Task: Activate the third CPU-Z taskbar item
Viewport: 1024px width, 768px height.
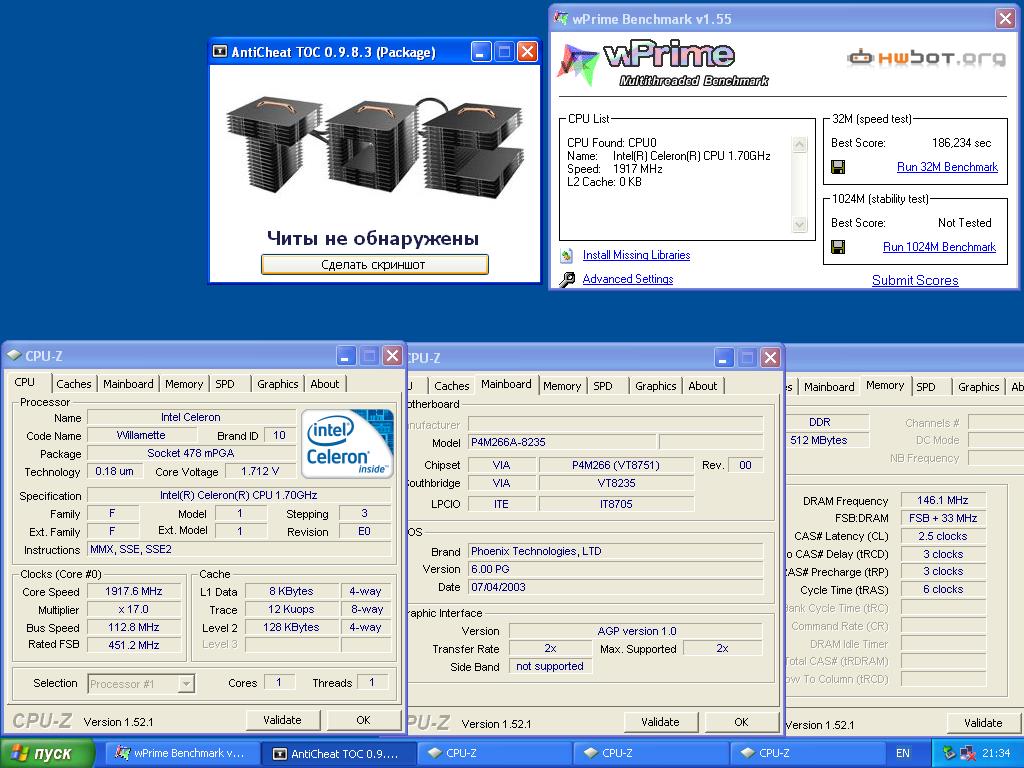Action: point(807,753)
